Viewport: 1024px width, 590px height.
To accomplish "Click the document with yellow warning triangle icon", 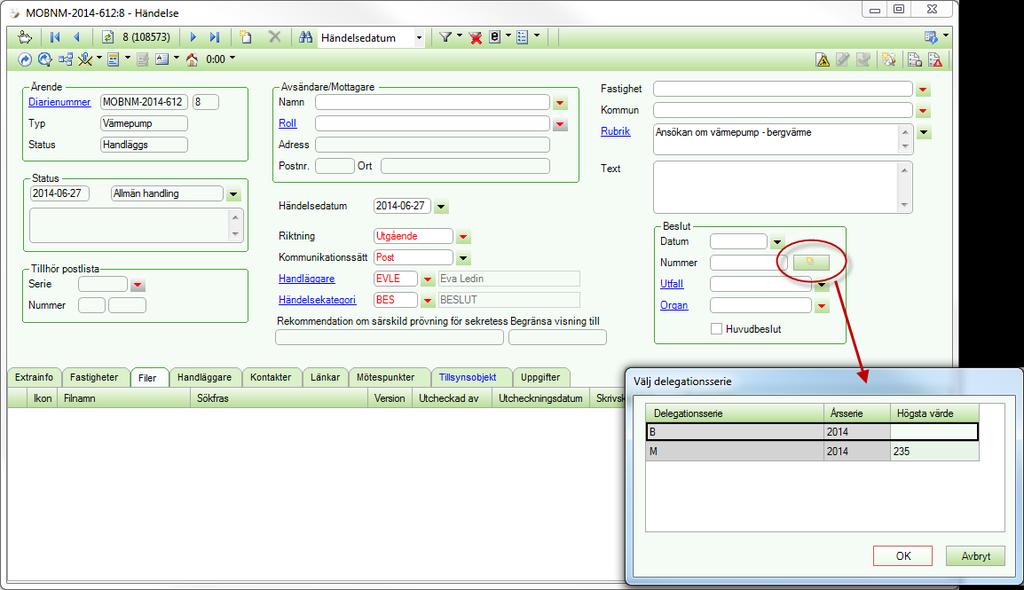I will pos(823,60).
